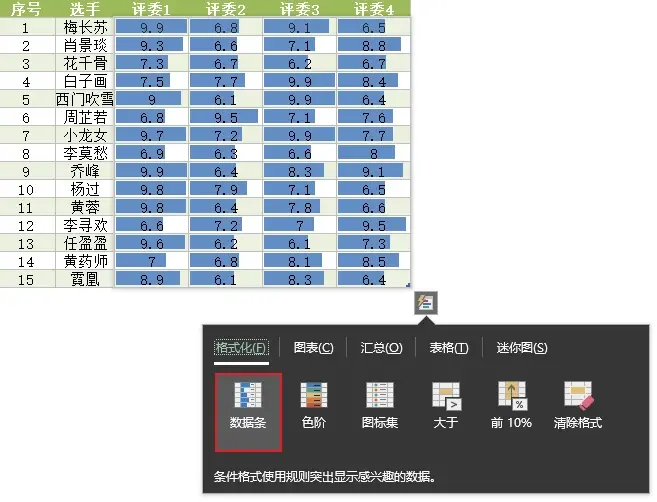657x502 pixels.
Task: Select the cell containing 白子画
Action: pos(85,81)
